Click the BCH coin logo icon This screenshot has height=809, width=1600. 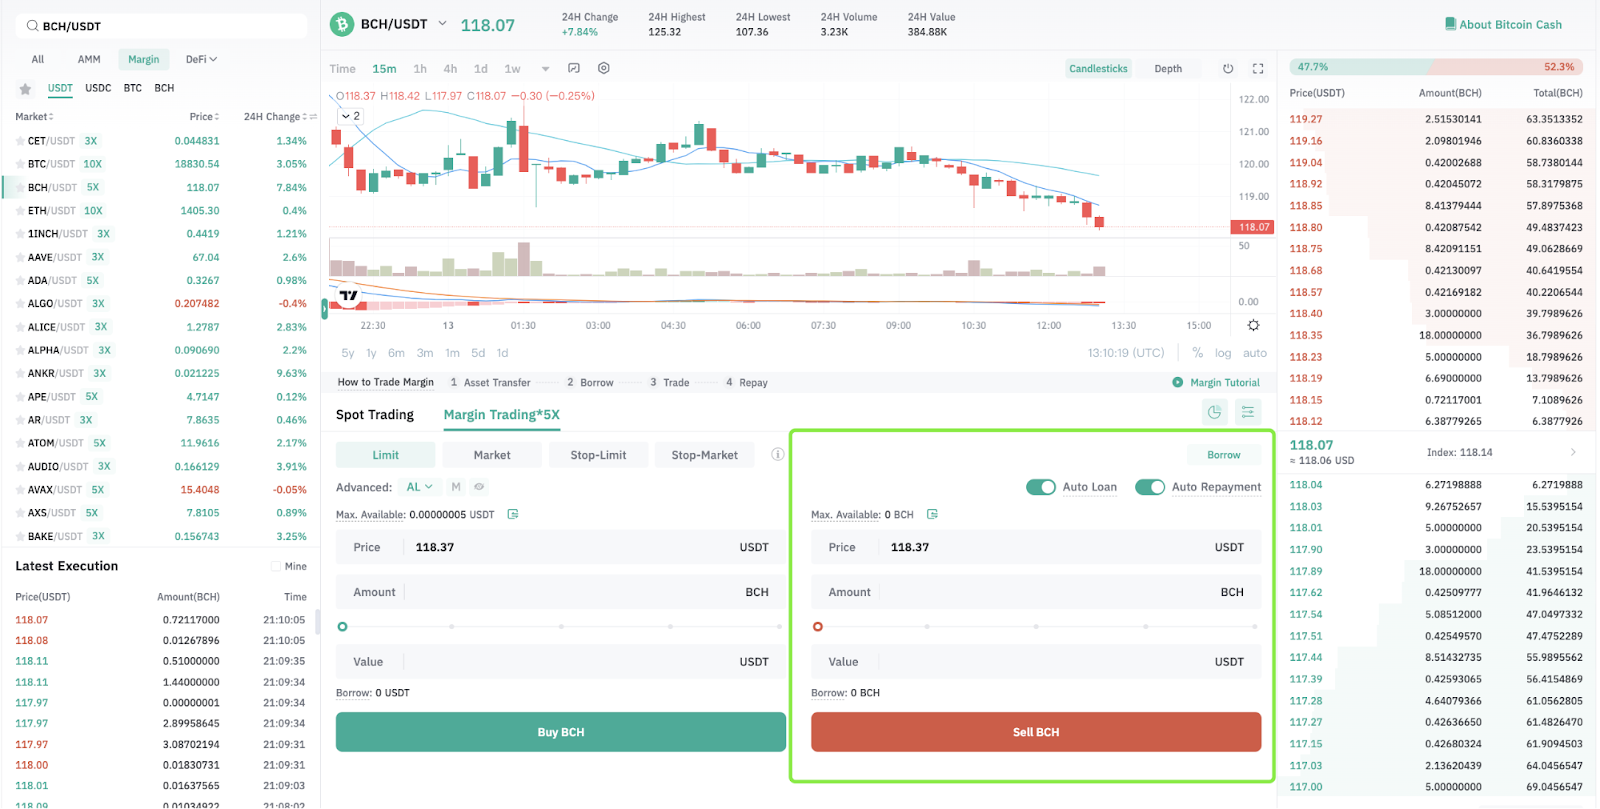[x=342, y=25]
